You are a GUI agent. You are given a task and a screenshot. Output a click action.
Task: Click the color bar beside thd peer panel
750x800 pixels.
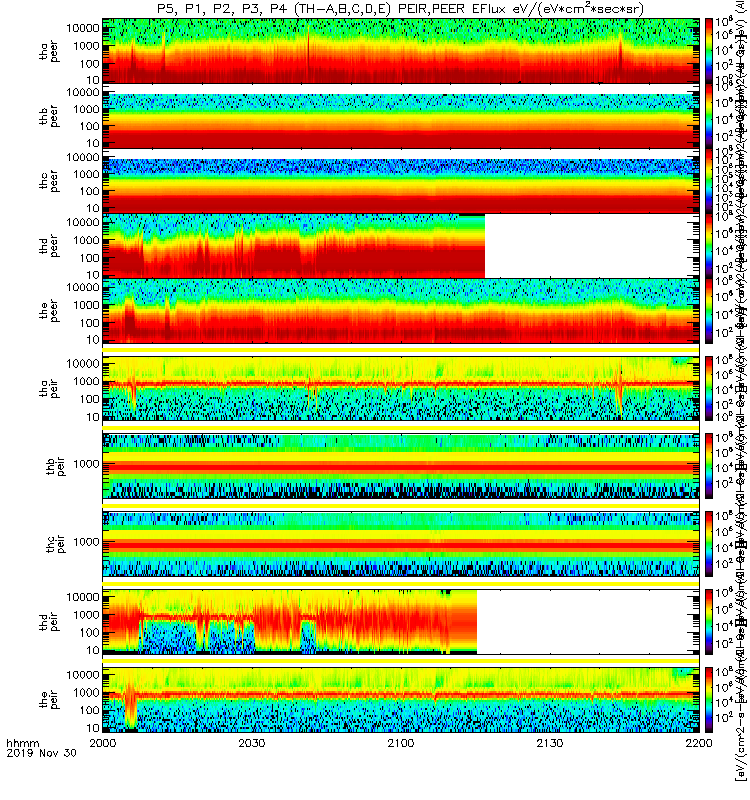pos(709,245)
